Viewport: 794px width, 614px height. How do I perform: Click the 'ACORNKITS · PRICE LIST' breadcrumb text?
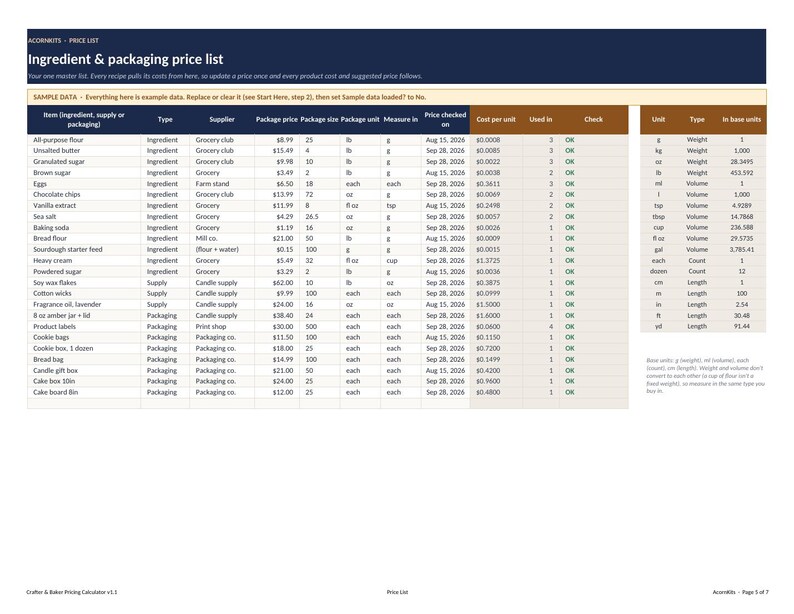63,40
